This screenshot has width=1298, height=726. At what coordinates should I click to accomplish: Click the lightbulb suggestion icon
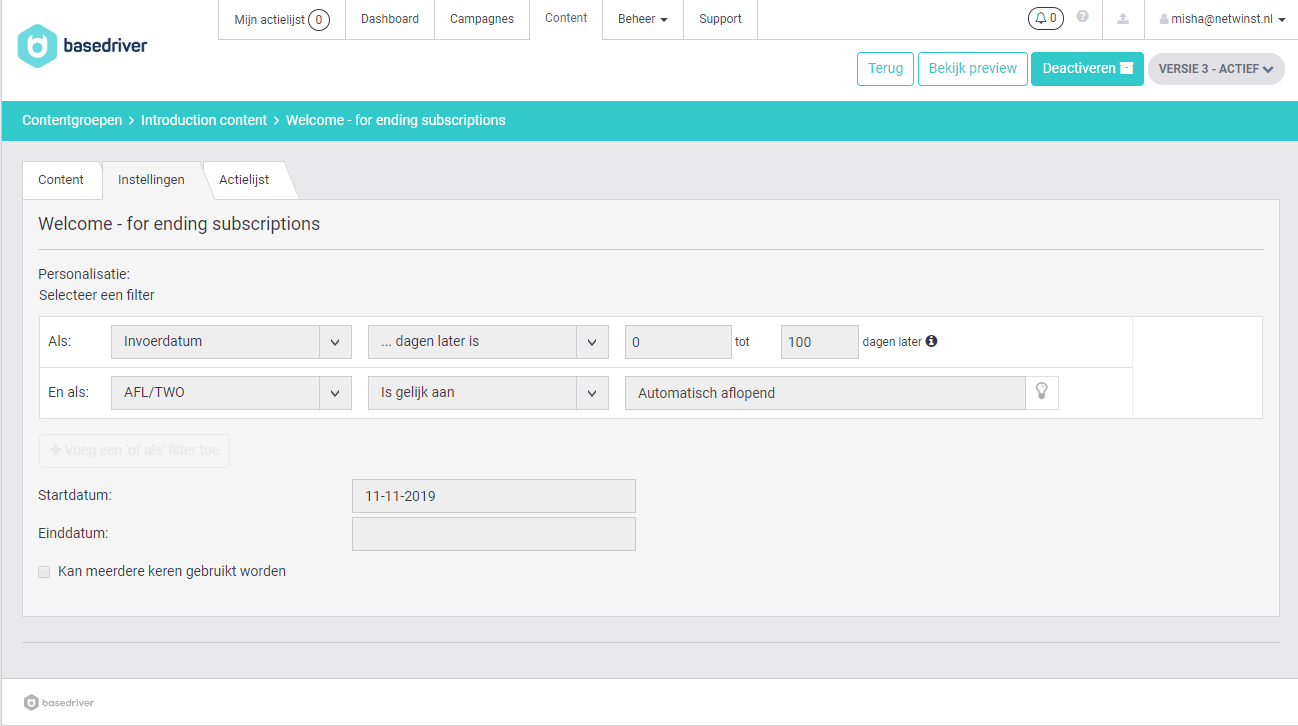(1041, 392)
